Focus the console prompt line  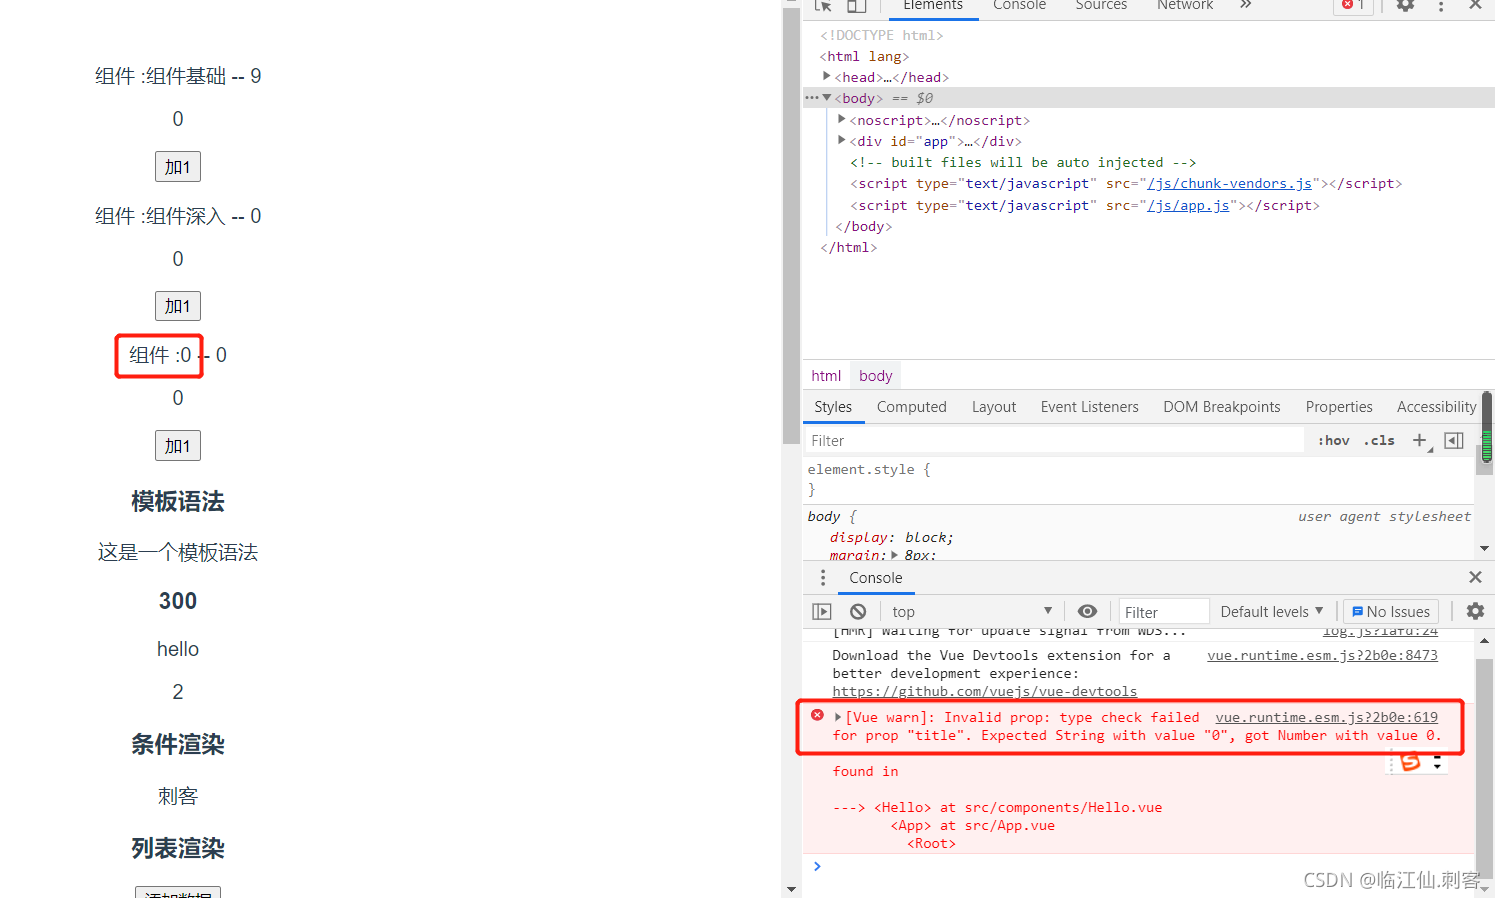coord(1140,866)
